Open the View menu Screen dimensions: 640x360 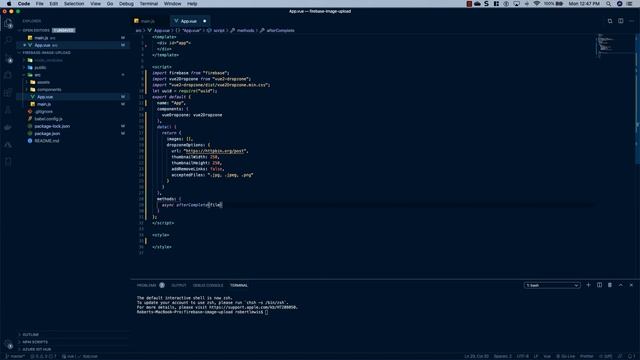96,4
